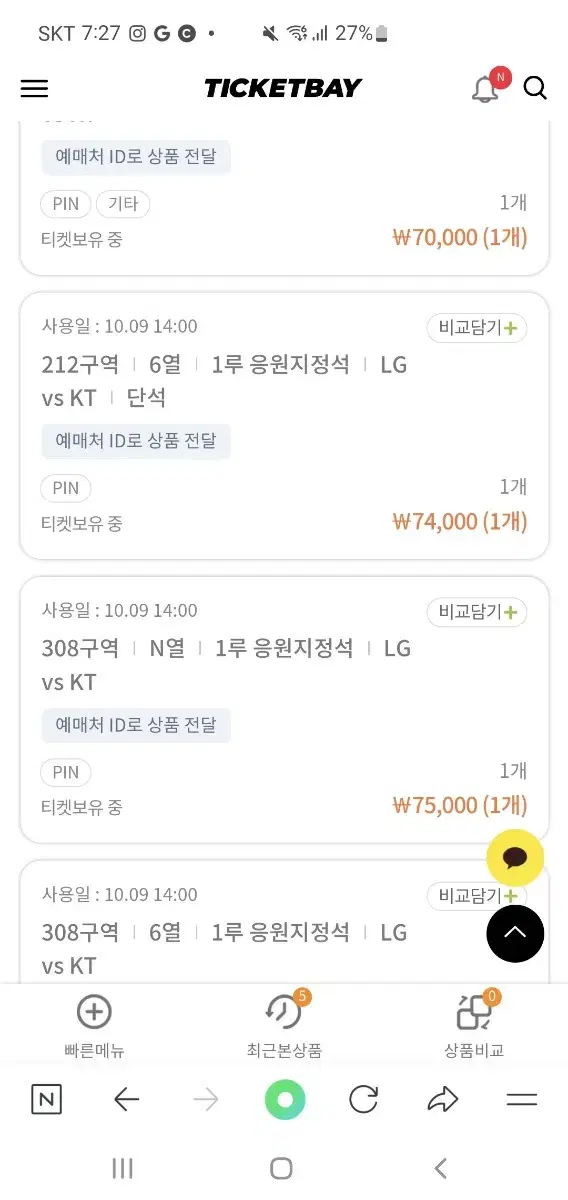
Task: Add the 308구역 N열 ticket with 비교담기
Action: [x=477, y=612]
